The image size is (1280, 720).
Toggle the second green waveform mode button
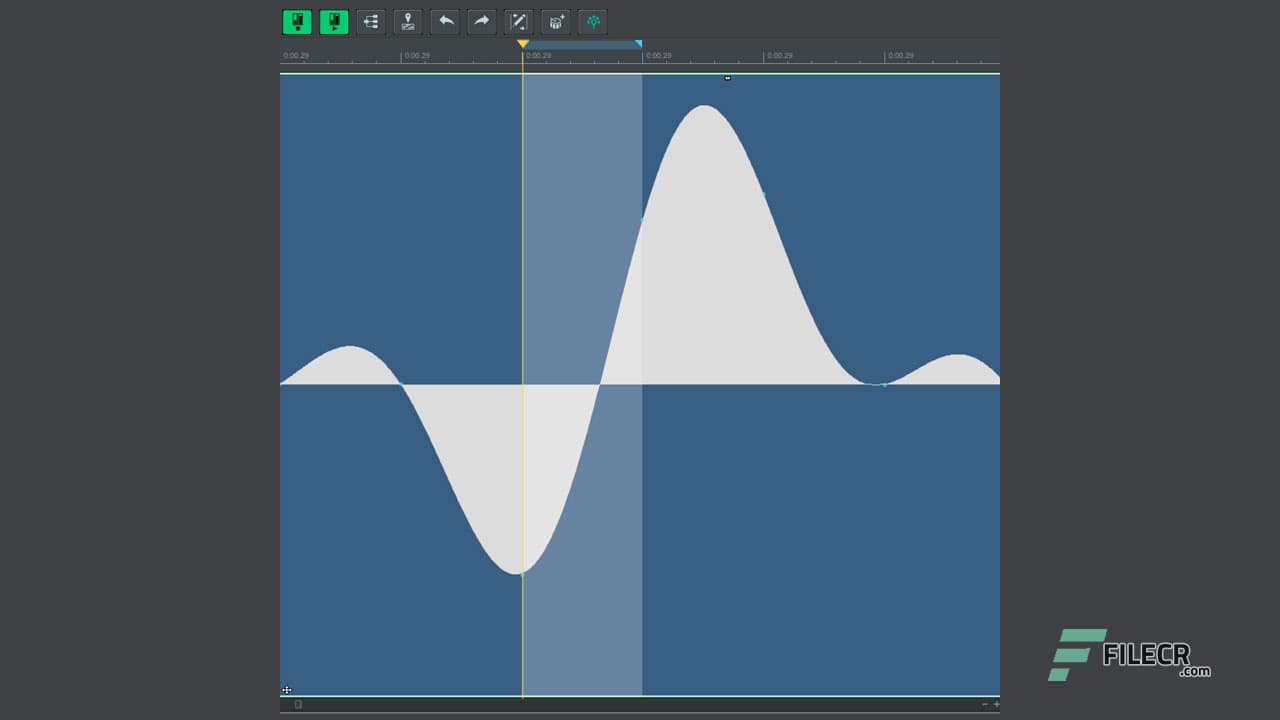(334, 21)
